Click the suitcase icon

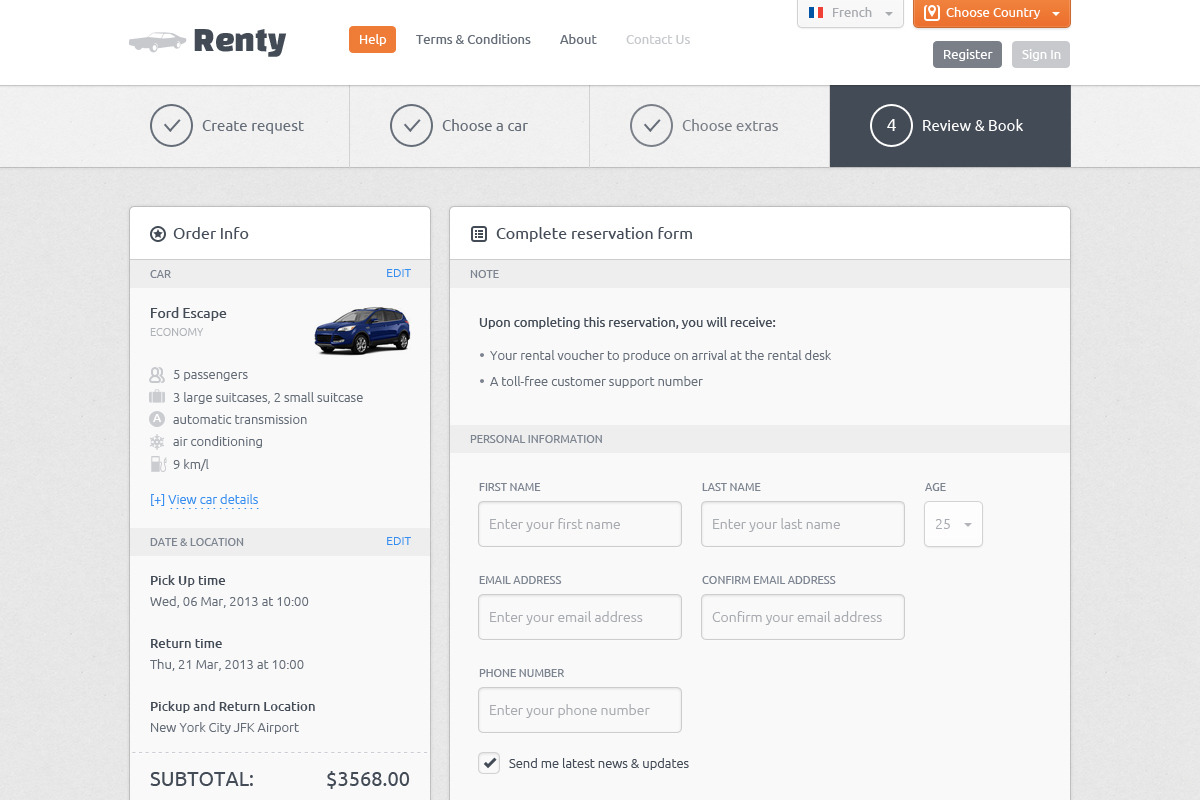[x=157, y=397]
